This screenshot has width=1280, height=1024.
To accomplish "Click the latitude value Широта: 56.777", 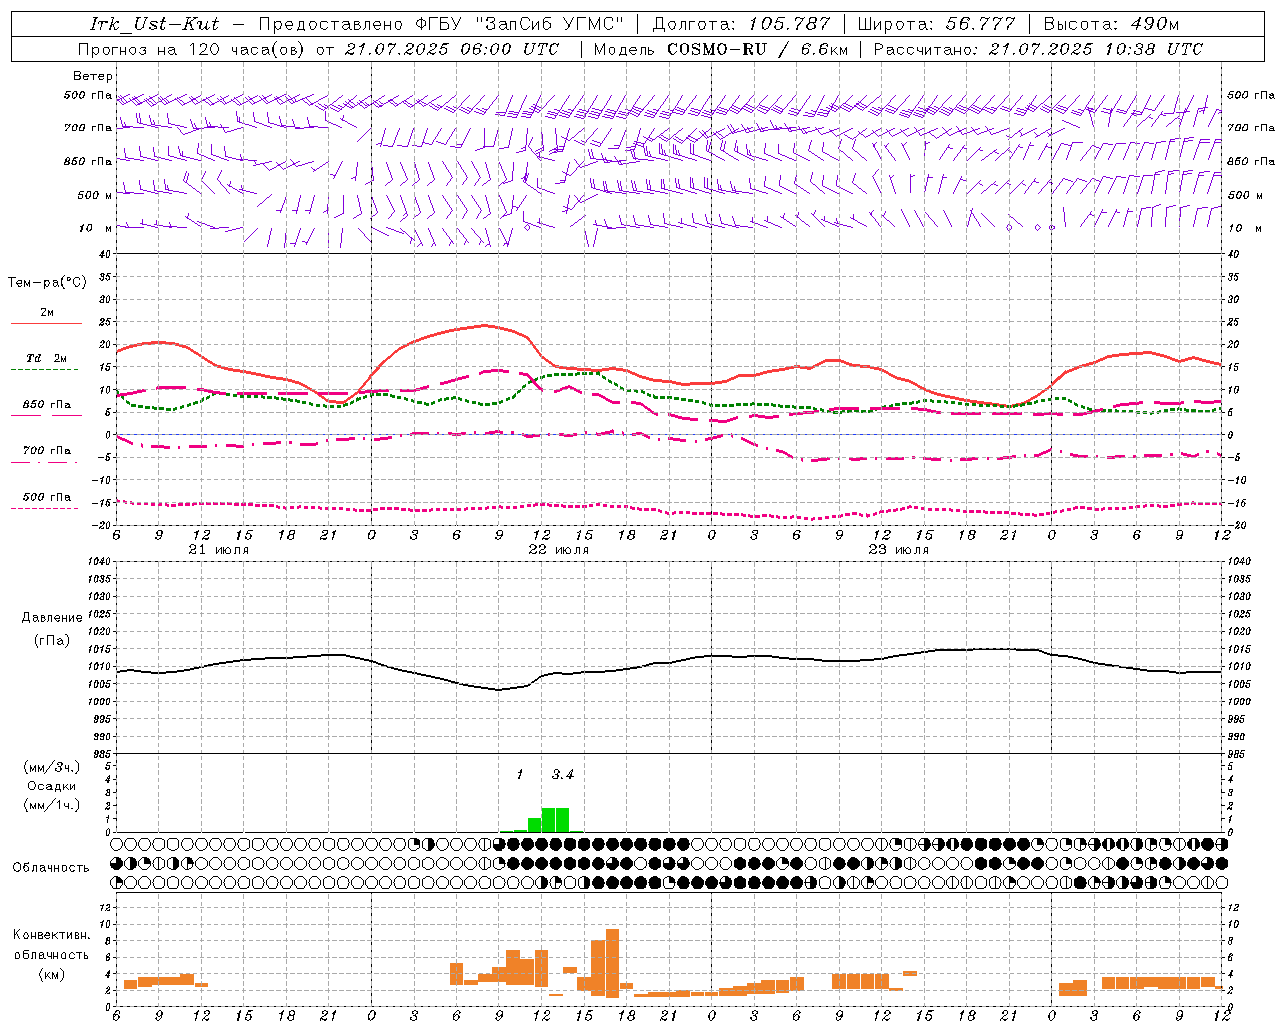I will click(936, 24).
